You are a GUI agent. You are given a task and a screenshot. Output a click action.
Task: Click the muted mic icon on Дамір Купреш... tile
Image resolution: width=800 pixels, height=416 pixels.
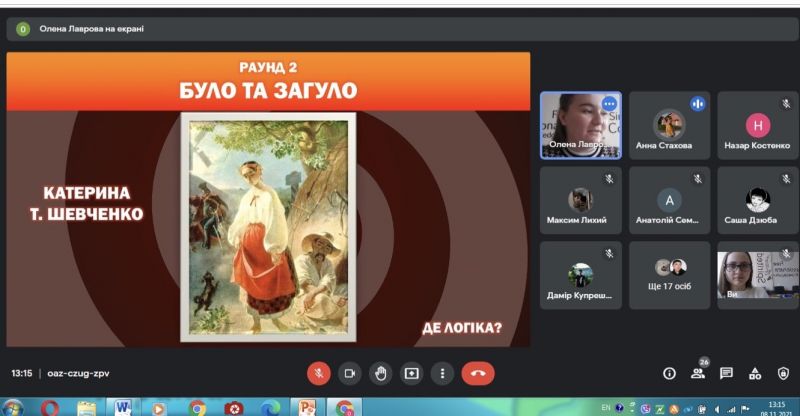pyautogui.click(x=609, y=254)
